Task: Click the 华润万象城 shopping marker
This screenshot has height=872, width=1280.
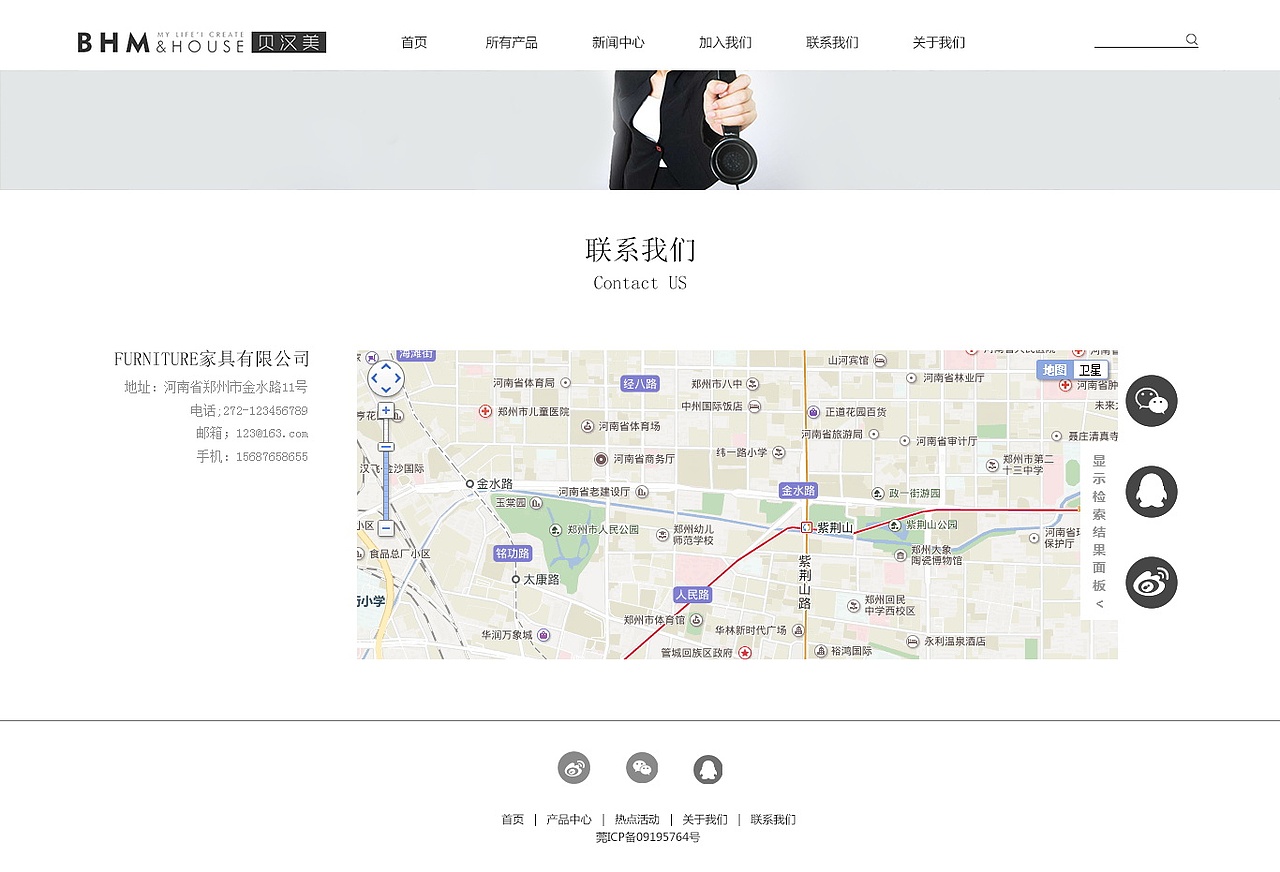Action: (x=544, y=635)
